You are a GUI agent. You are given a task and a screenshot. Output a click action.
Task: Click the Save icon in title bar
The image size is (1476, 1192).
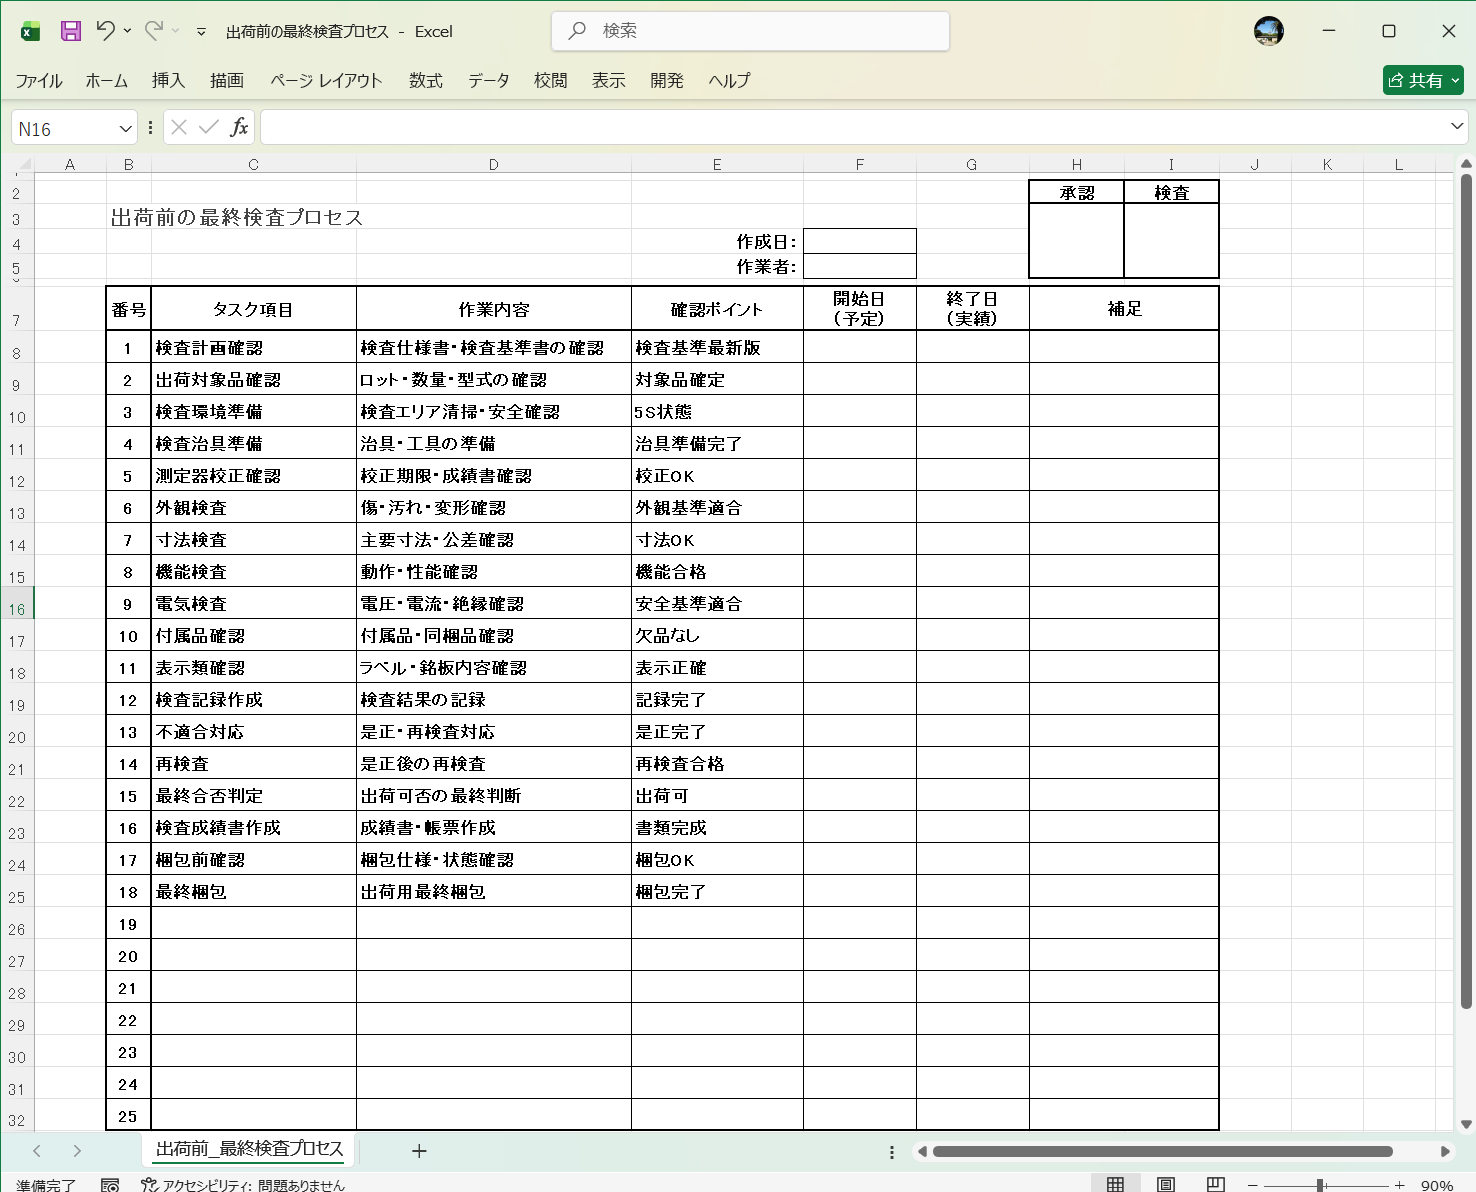pyautogui.click(x=70, y=31)
